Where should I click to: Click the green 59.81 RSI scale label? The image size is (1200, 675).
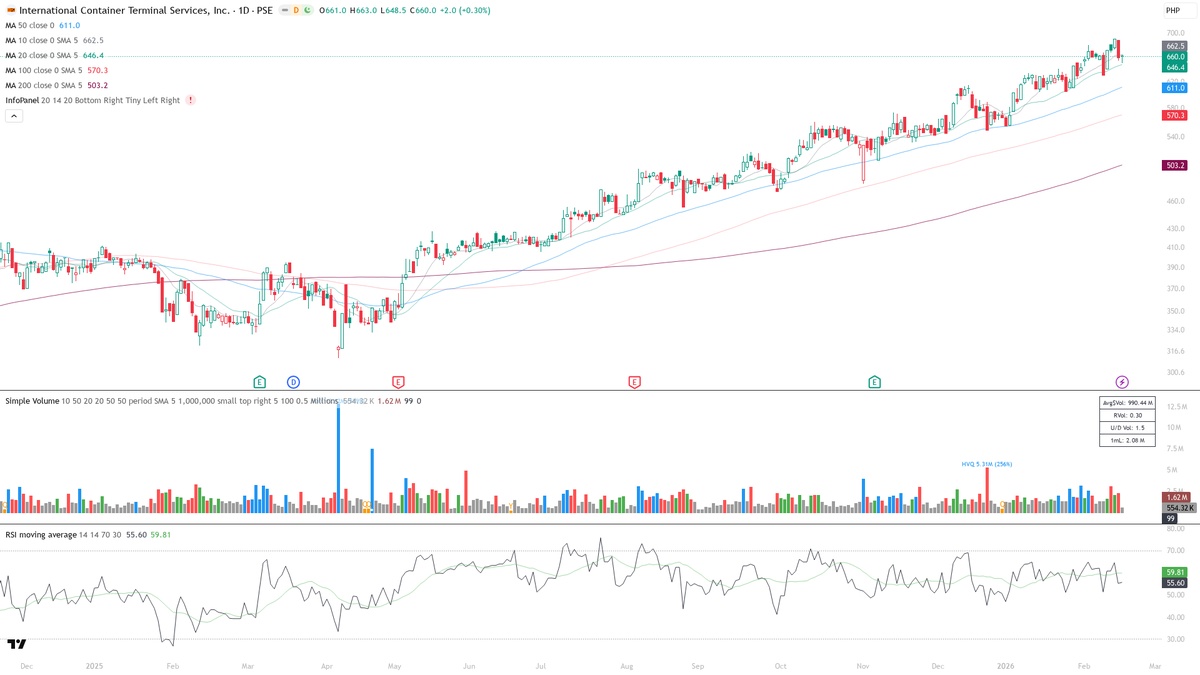(1175, 572)
